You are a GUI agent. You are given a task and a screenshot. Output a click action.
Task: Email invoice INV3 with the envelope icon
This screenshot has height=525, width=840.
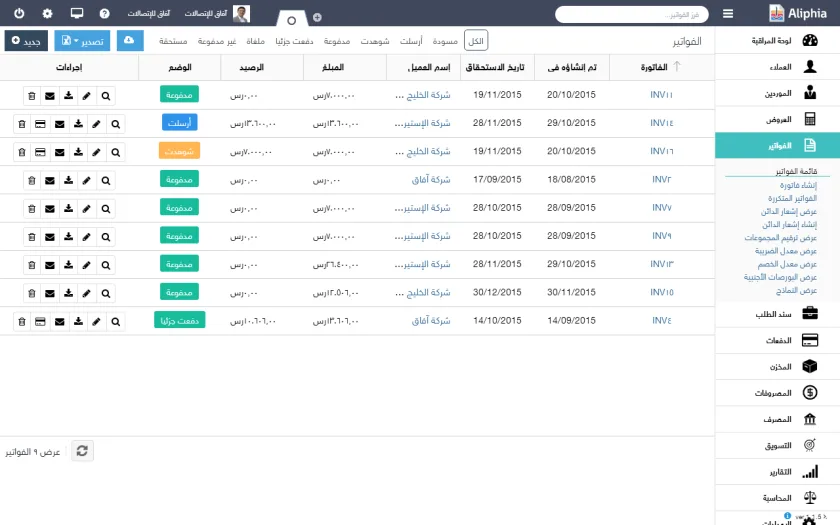[50, 181]
